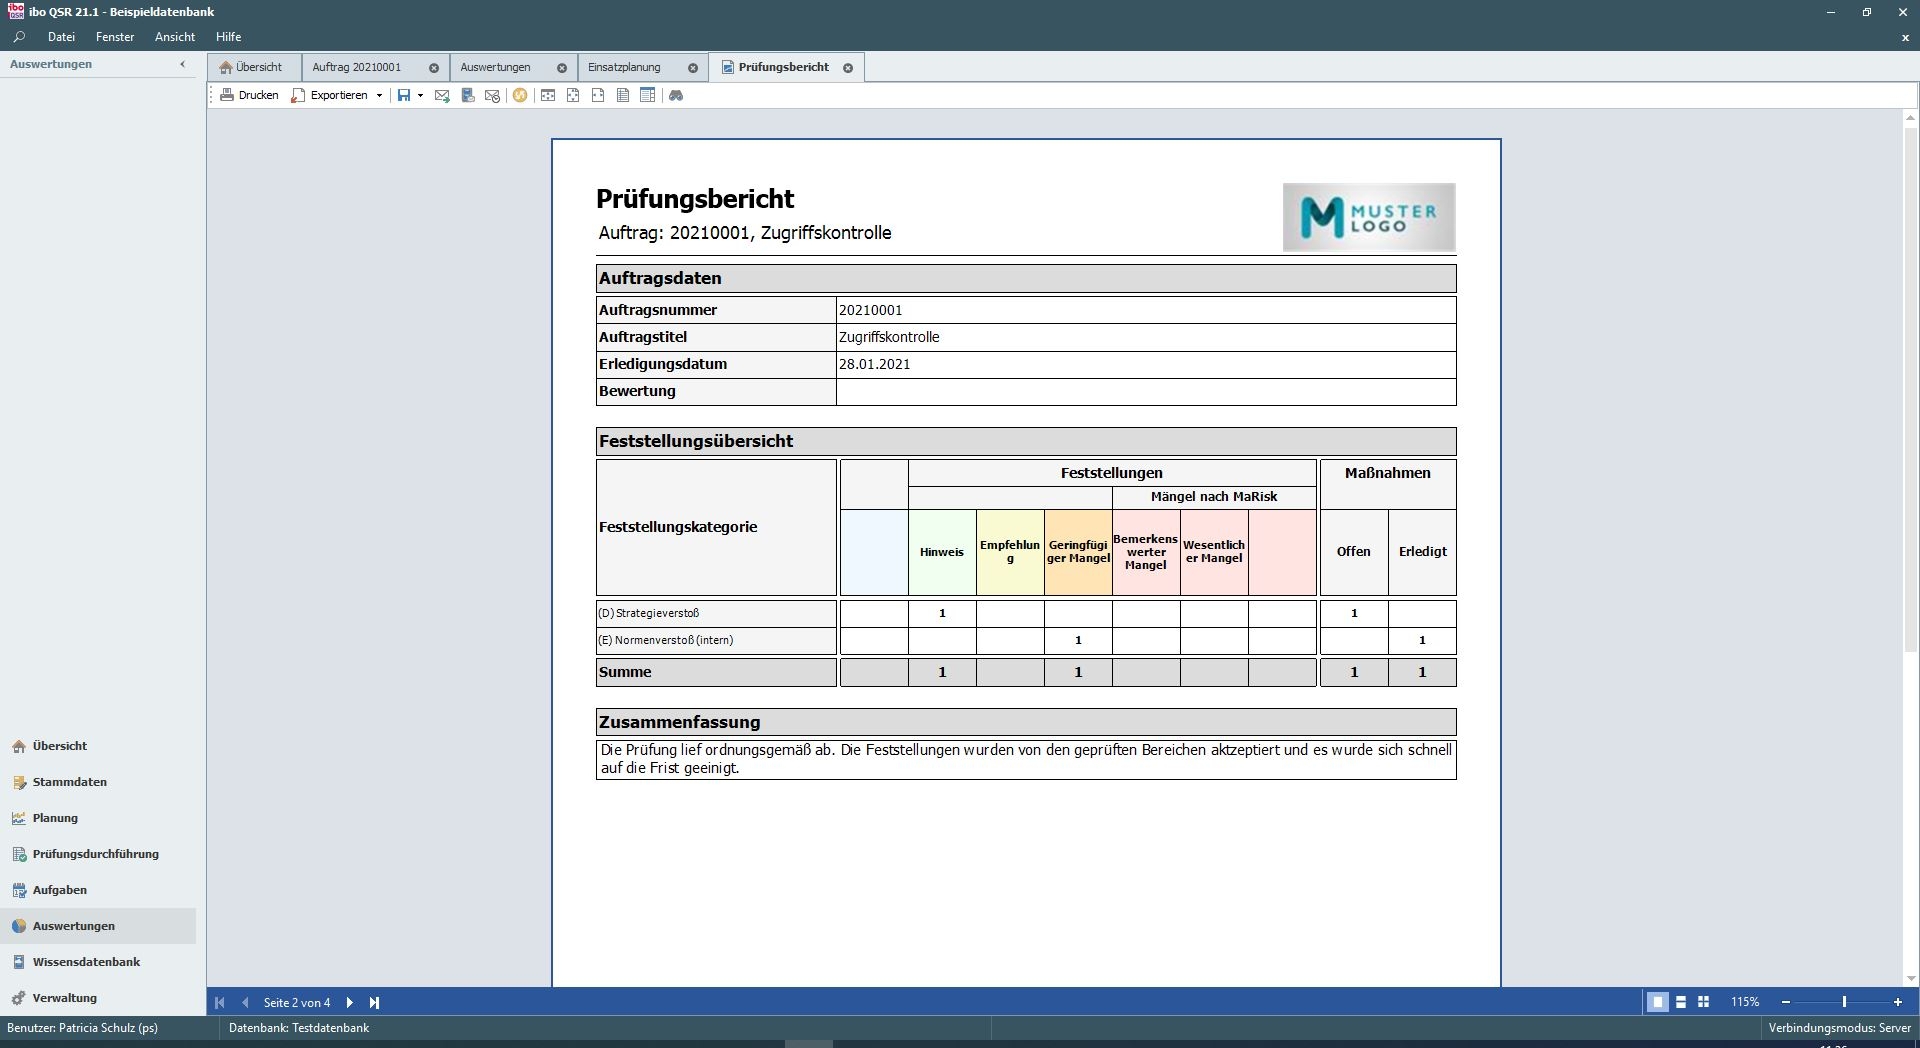Switch to continuous page view mode
Viewport: 1920px width, 1048px height.
pos(1681,1002)
